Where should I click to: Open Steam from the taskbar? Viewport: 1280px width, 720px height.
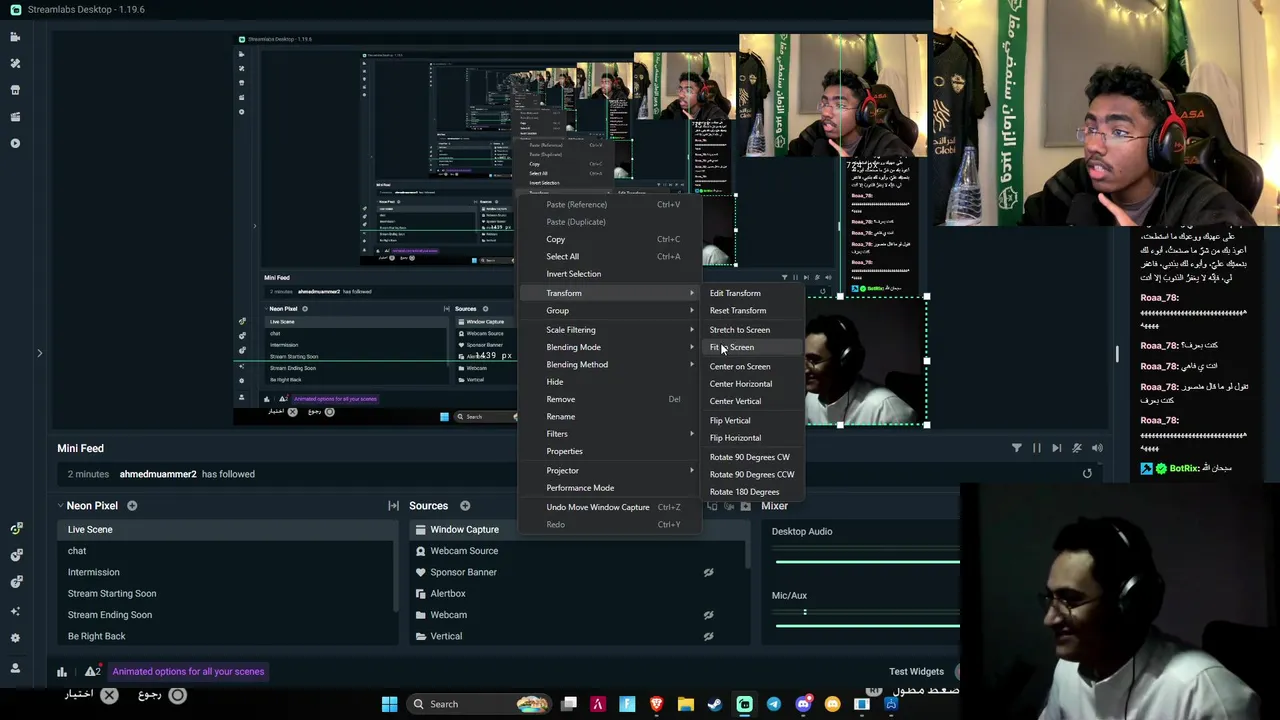click(715, 704)
